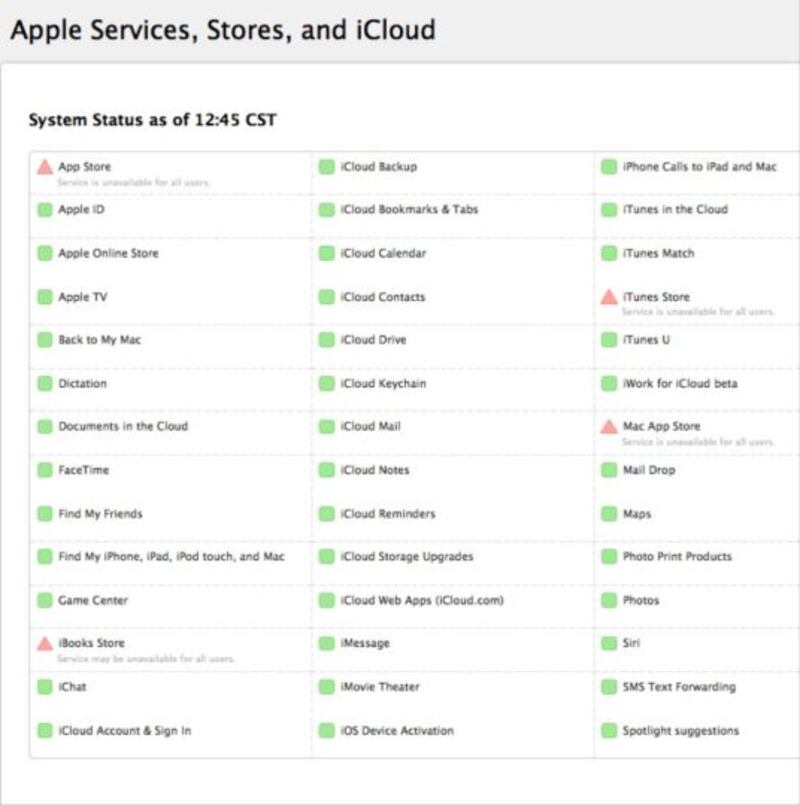800x805 pixels.
Task: Click the iCloud Notes label
Action: 375,470
